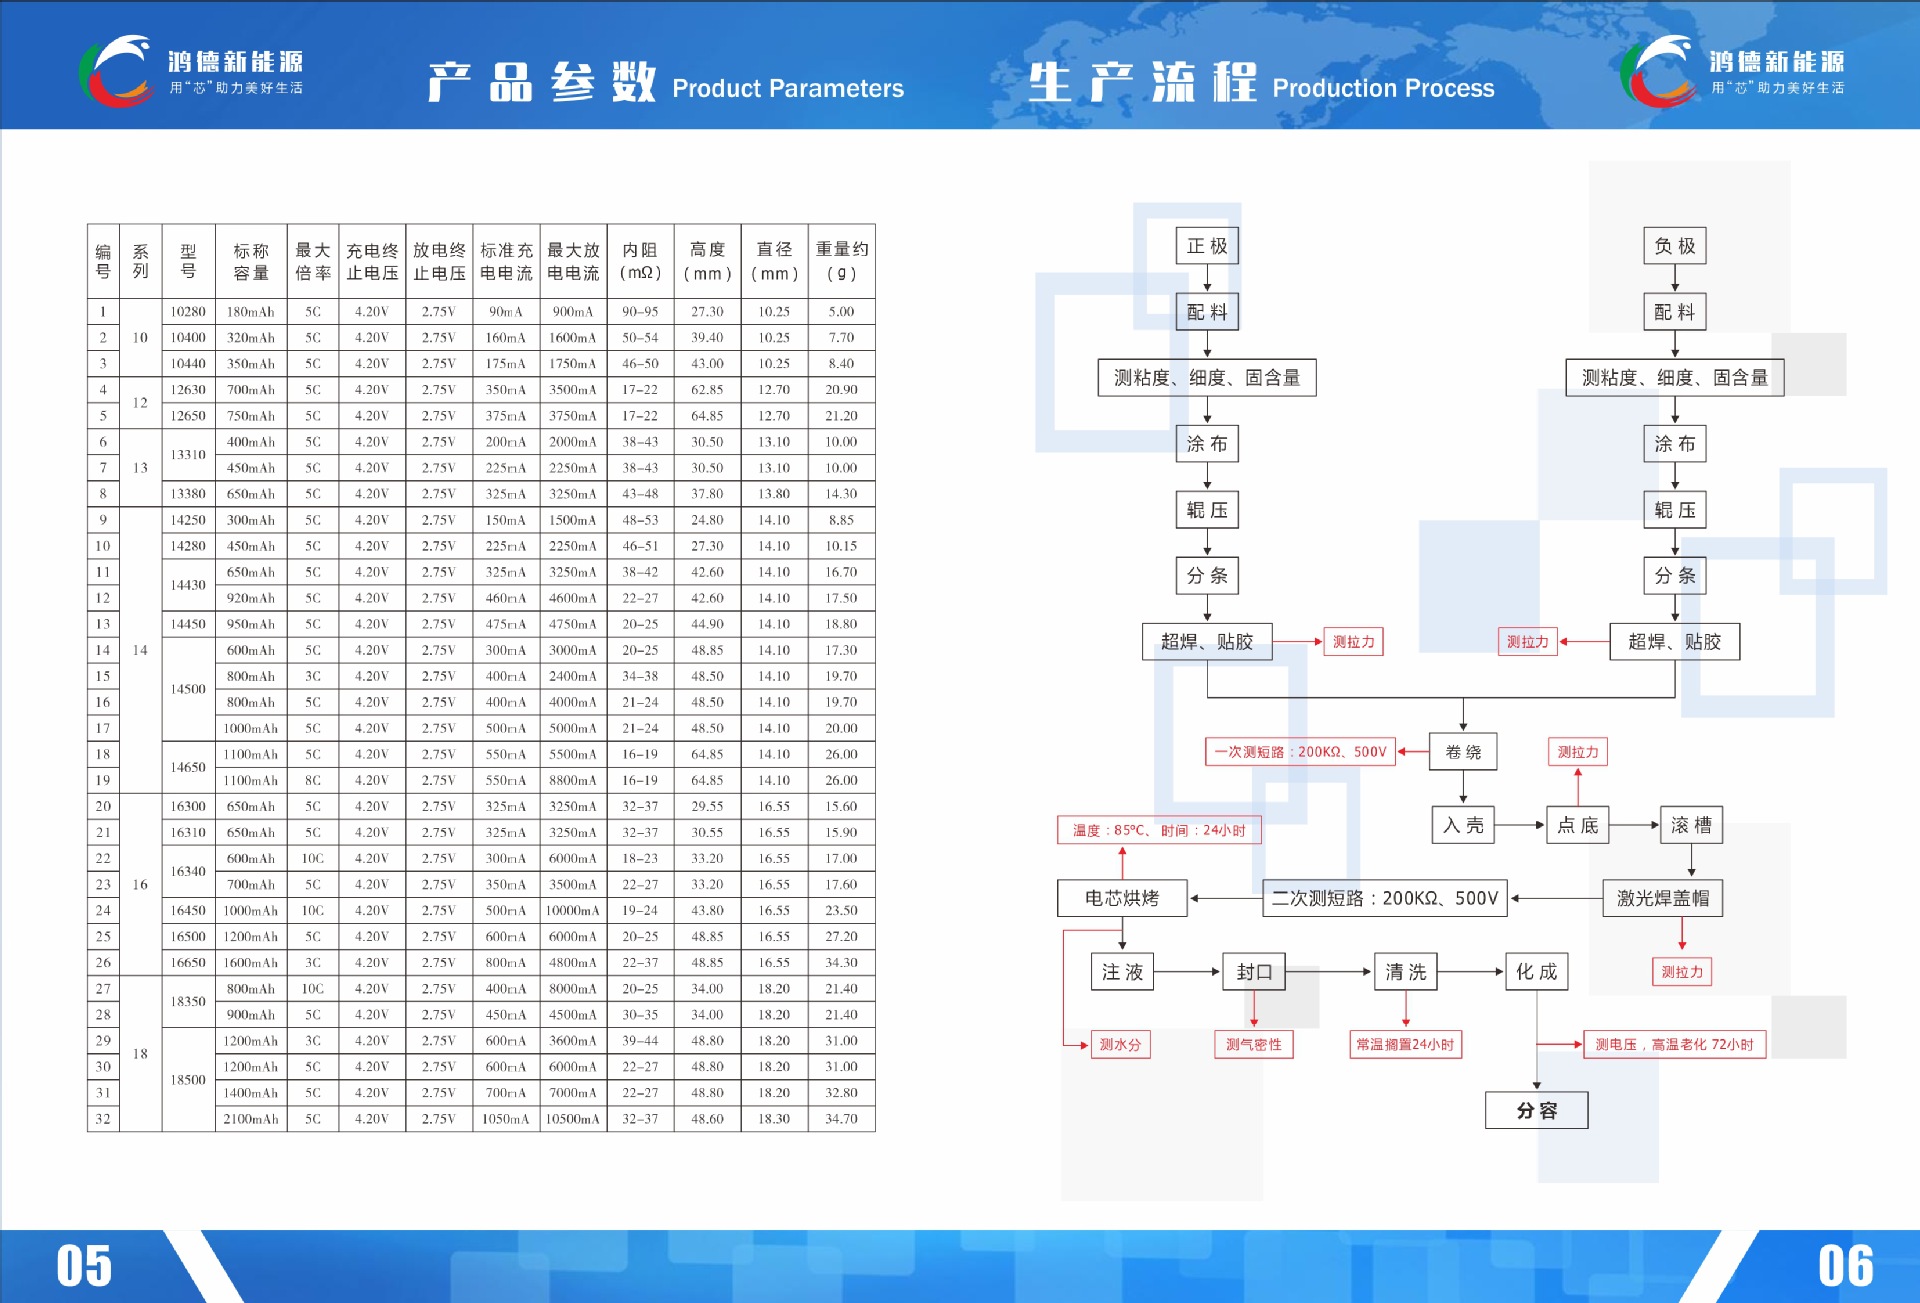Click the red 测水分 check label
Screen dimensions: 1920x1303
tap(1120, 1045)
